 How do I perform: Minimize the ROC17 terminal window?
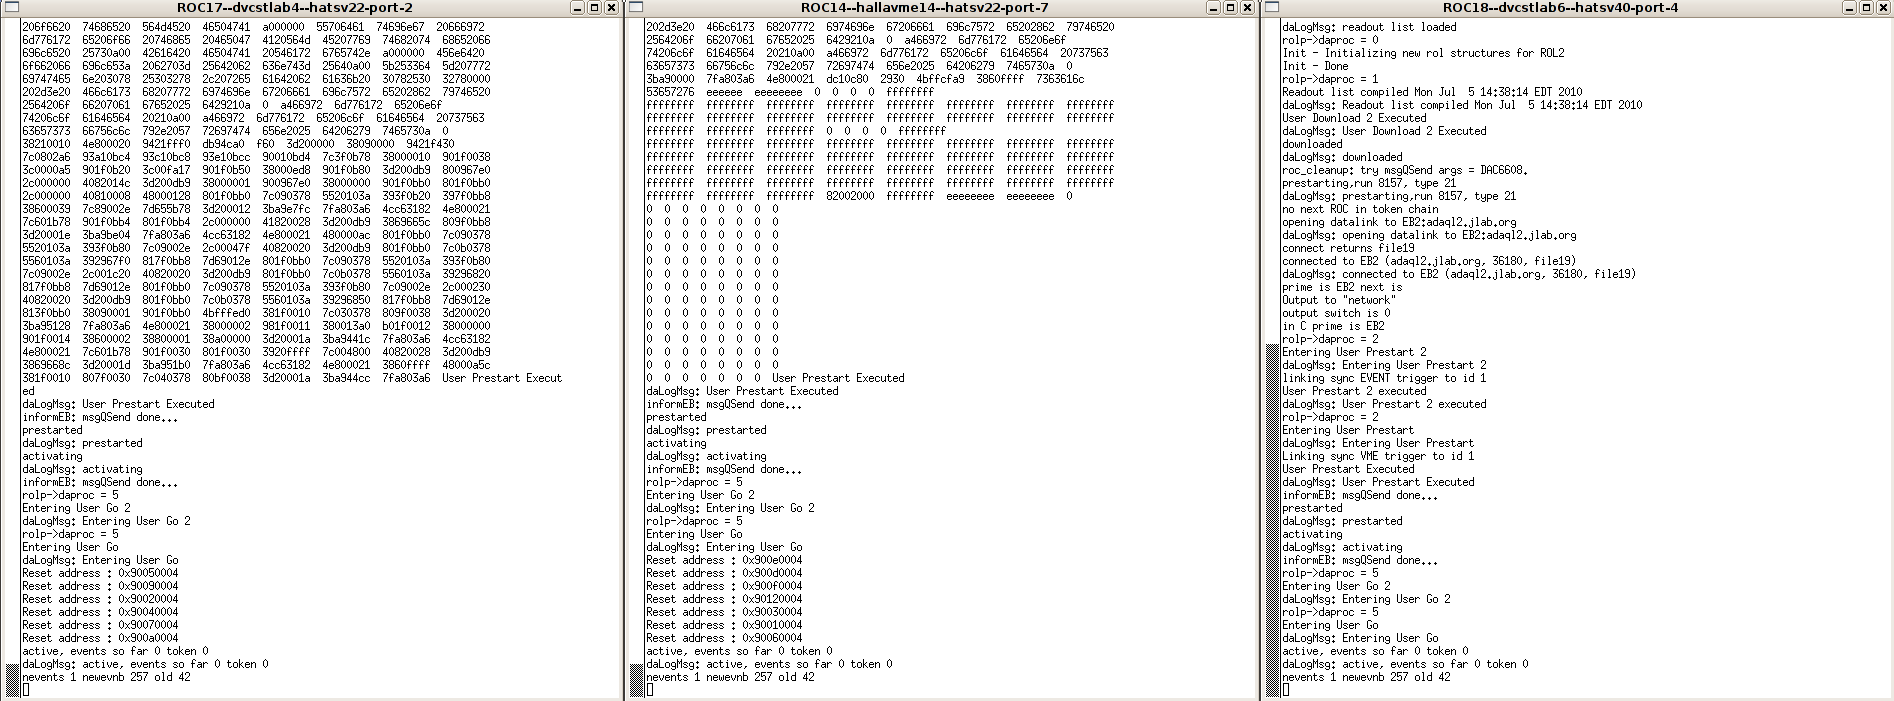click(x=578, y=8)
